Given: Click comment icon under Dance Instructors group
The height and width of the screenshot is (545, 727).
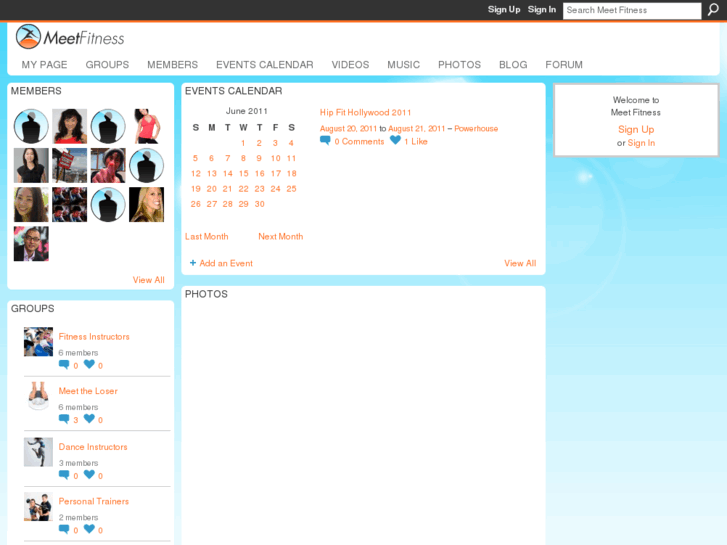Looking at the screenshot, I should click(x=64, y=475).
